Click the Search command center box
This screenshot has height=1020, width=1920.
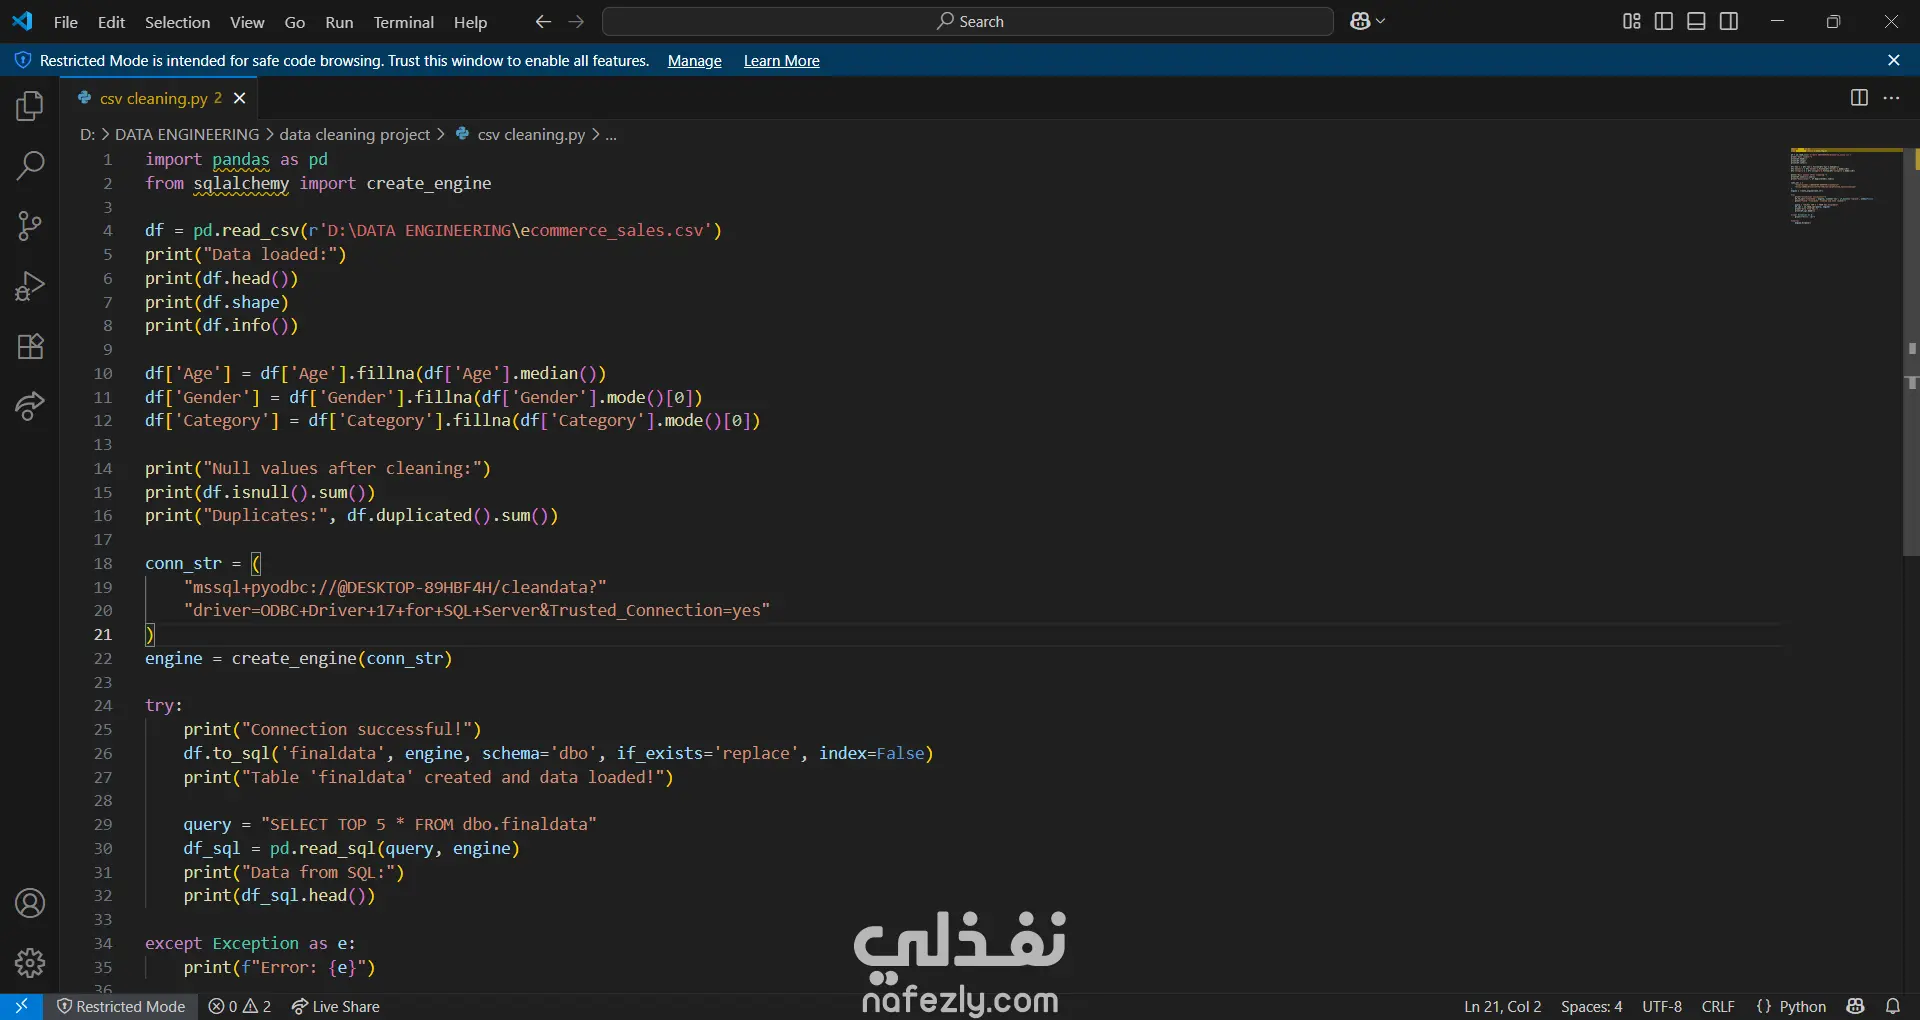coord(968,21)
